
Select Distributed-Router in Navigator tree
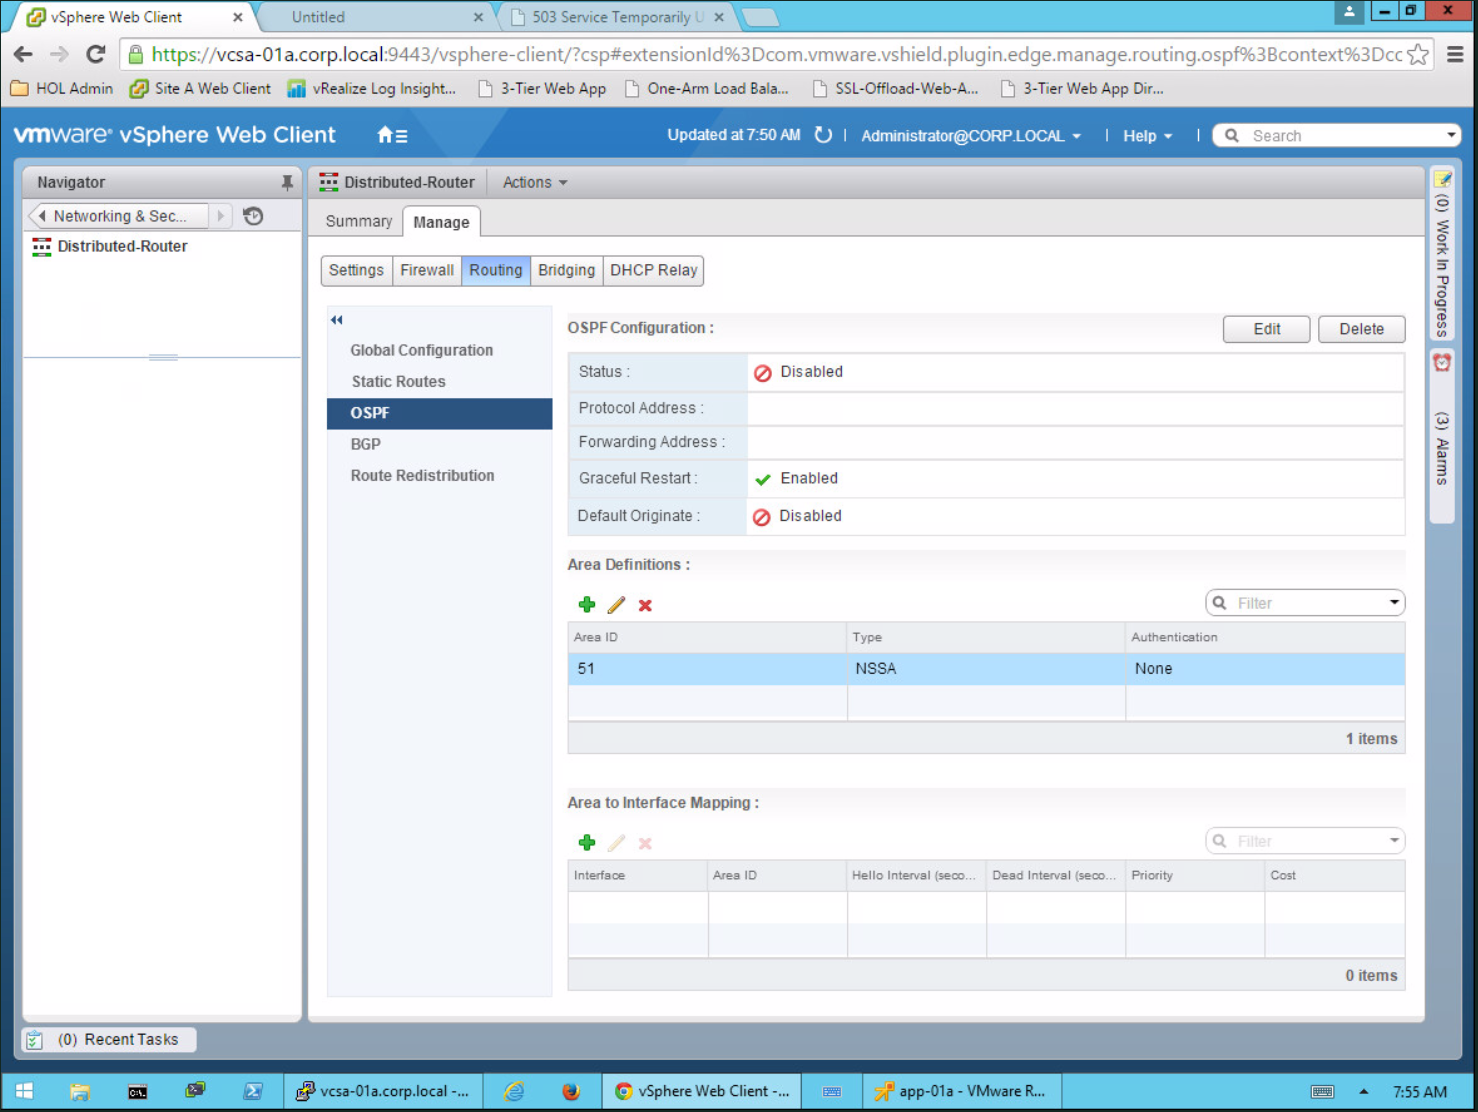click(122, 246)
